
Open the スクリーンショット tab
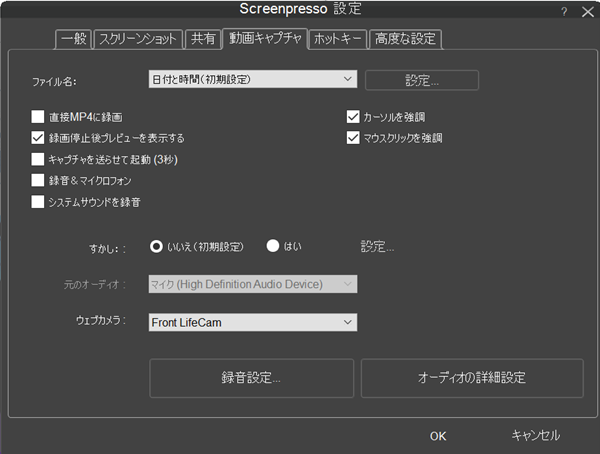(x=138, y=39)
